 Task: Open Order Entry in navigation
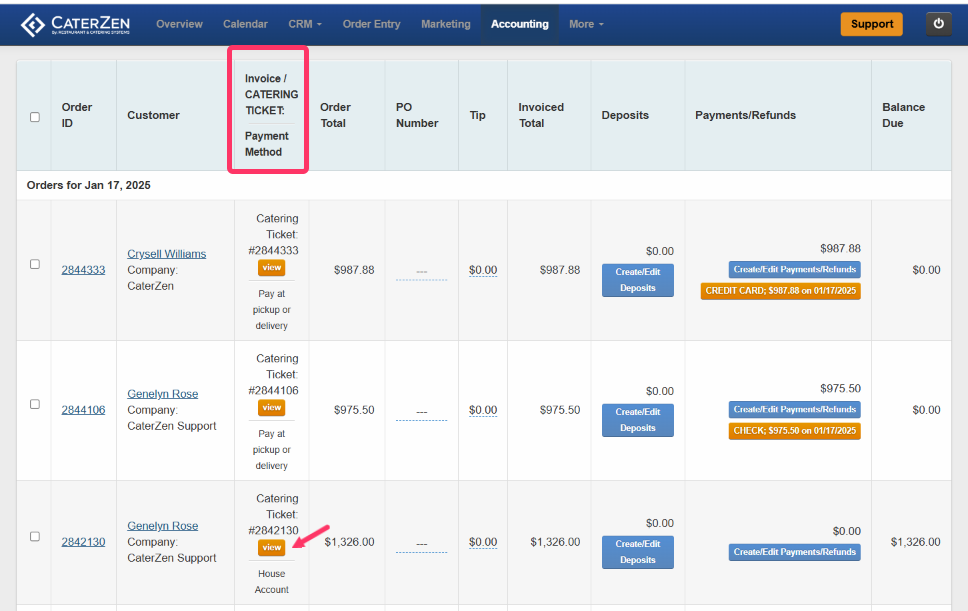pos(372,24)
